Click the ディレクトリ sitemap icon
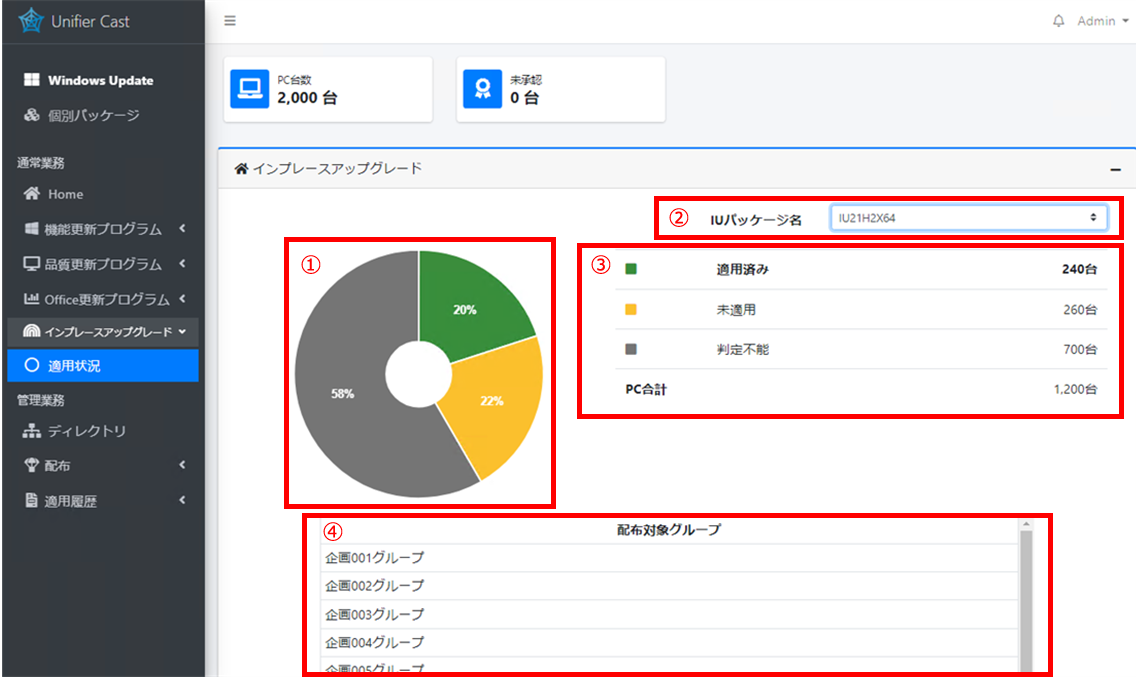The height and width of the screenshot is (677, 1136). [32, 431]
